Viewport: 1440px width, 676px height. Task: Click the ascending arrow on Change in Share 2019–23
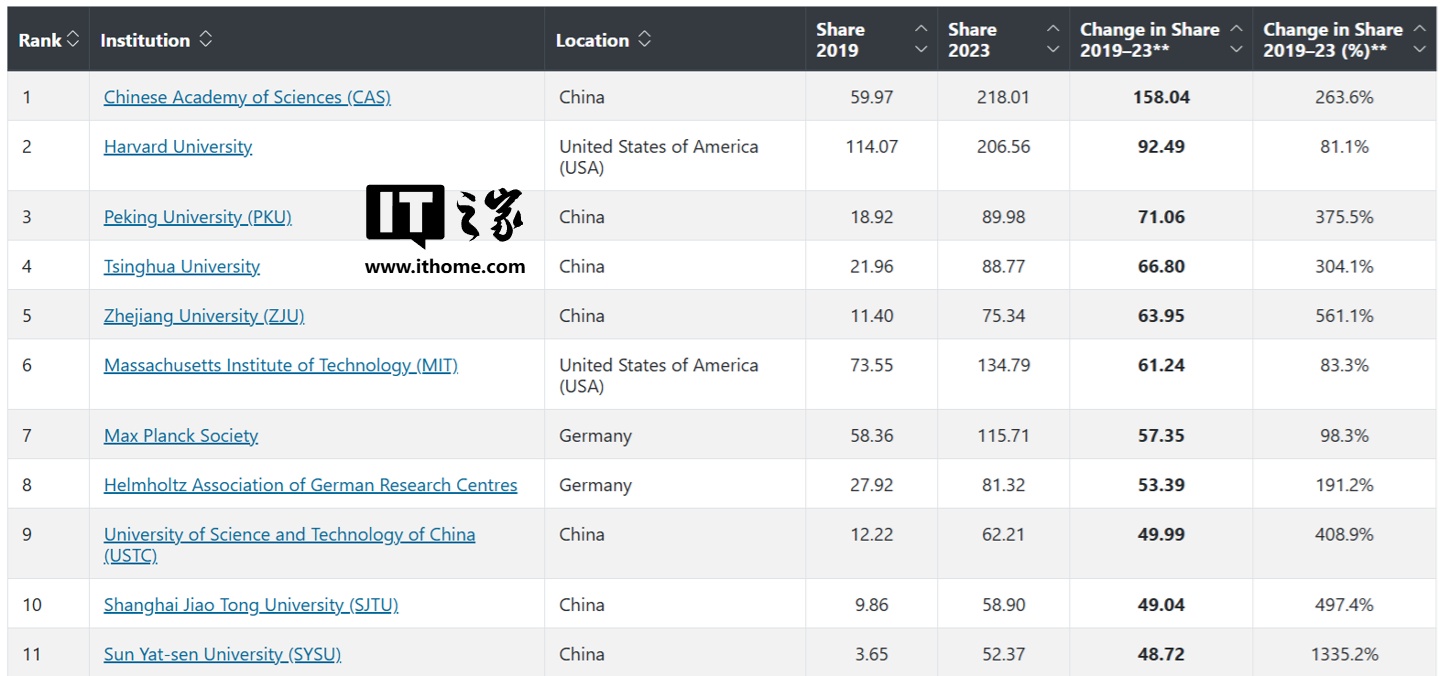[1237, 29]
